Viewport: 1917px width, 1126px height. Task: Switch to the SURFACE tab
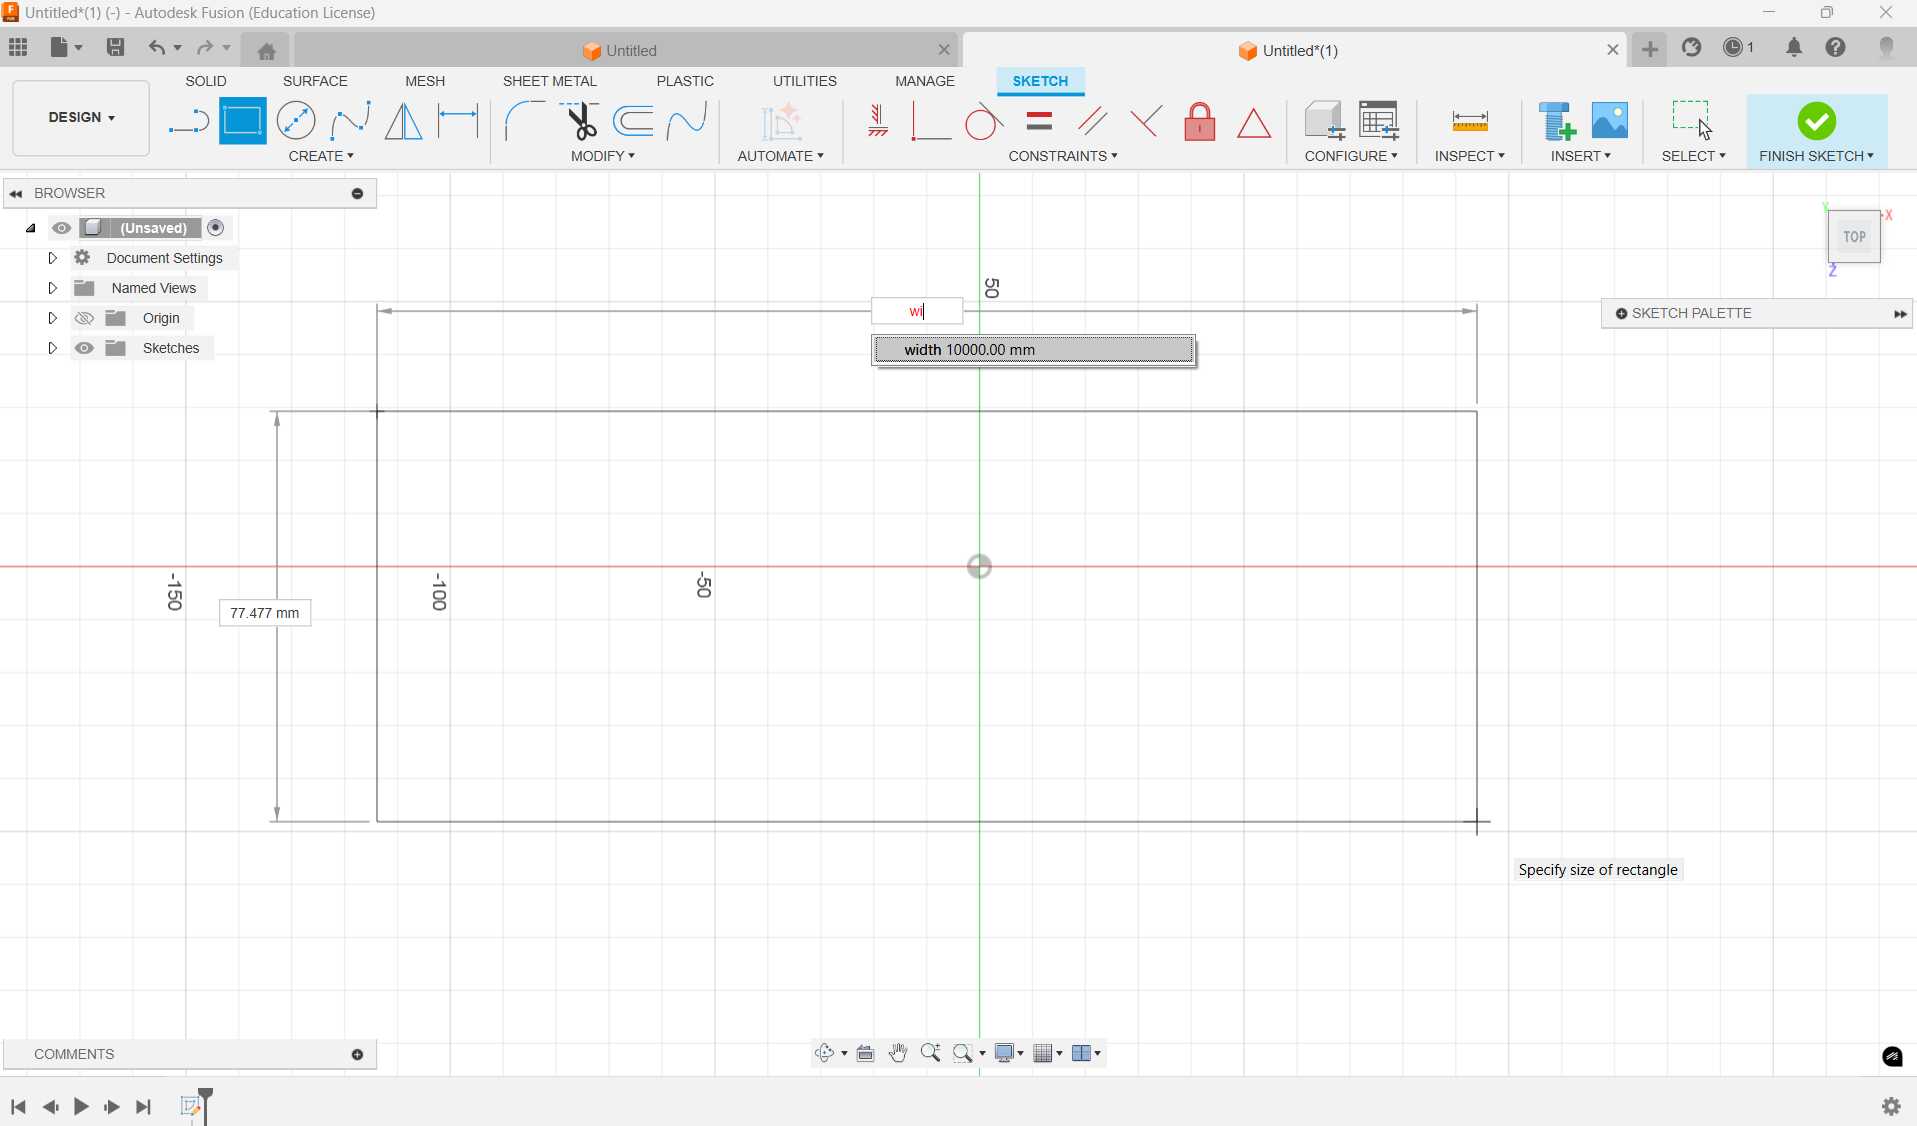pyautogui.click(x=315, y=81)
